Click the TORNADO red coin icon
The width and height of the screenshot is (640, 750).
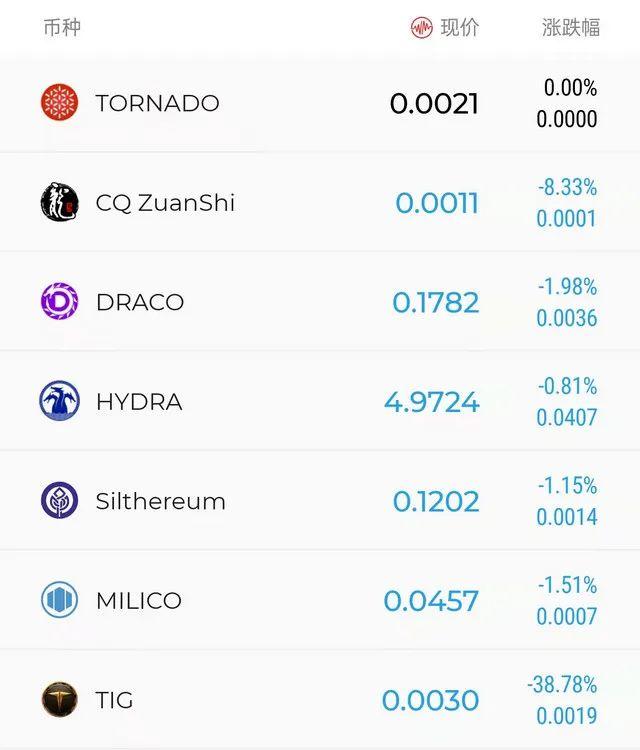tap(59, 103)
